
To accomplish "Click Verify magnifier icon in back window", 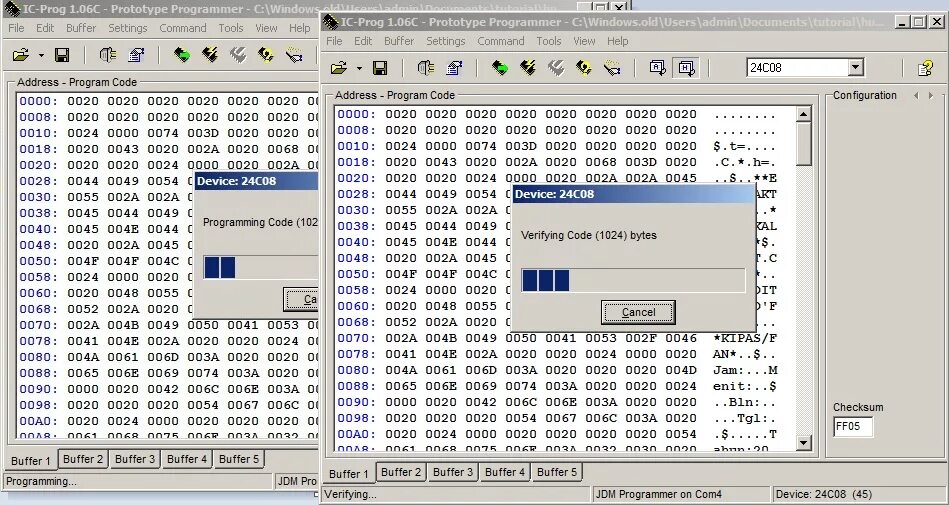I will [266, 56].
